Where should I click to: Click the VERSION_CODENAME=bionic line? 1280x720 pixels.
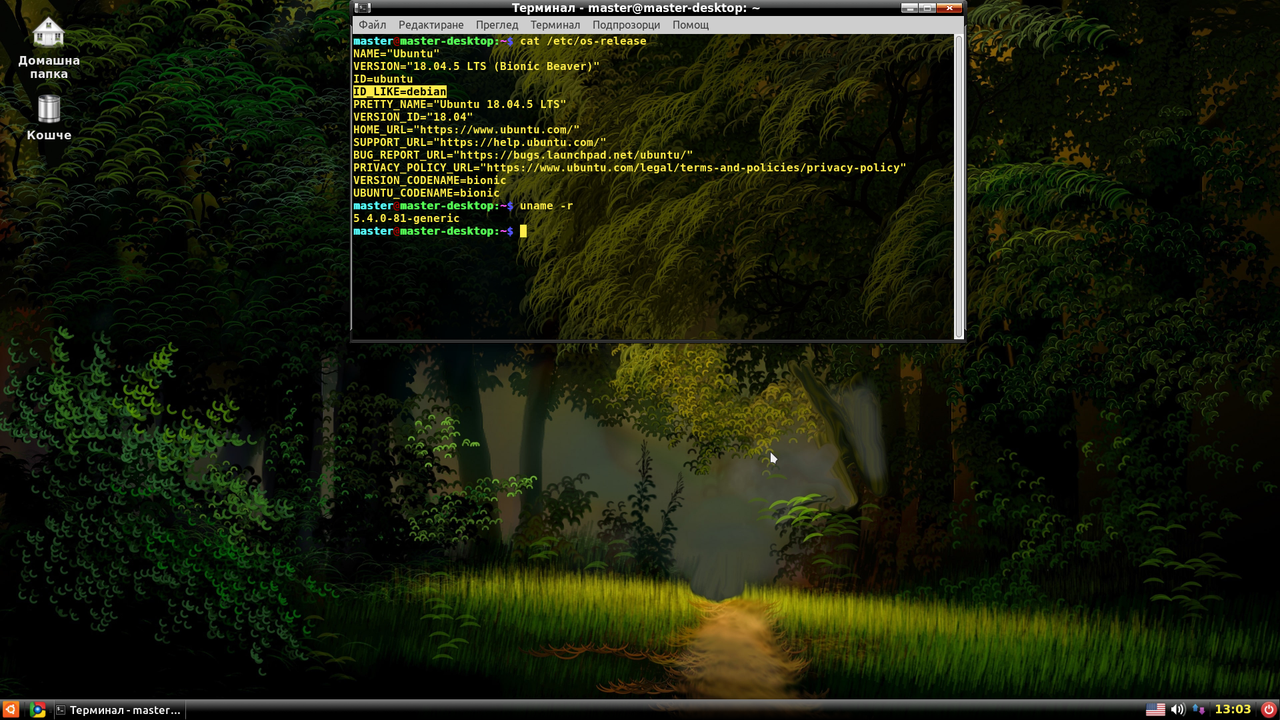430,180
